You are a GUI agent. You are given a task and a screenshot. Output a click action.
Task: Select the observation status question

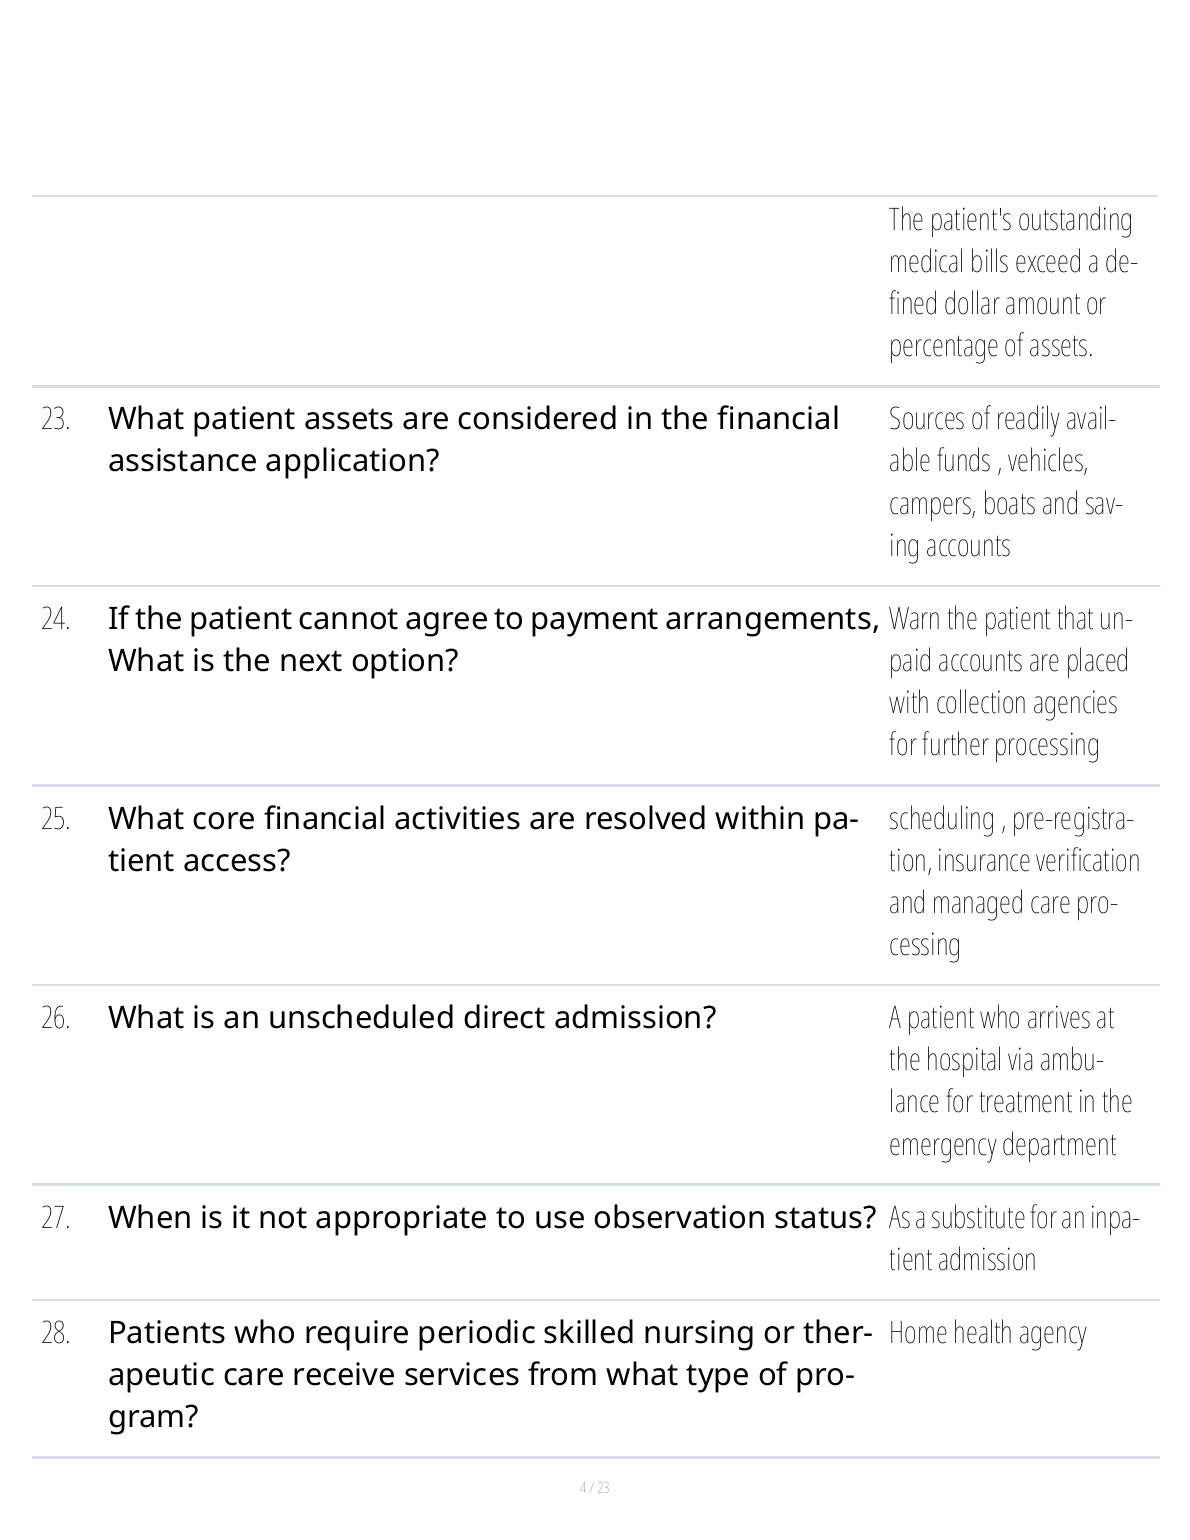coord(492,1217)
